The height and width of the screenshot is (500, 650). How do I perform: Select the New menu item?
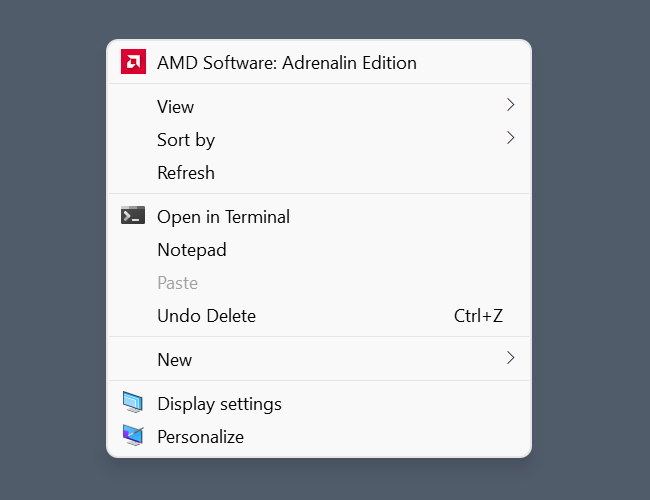pos(175,360)
